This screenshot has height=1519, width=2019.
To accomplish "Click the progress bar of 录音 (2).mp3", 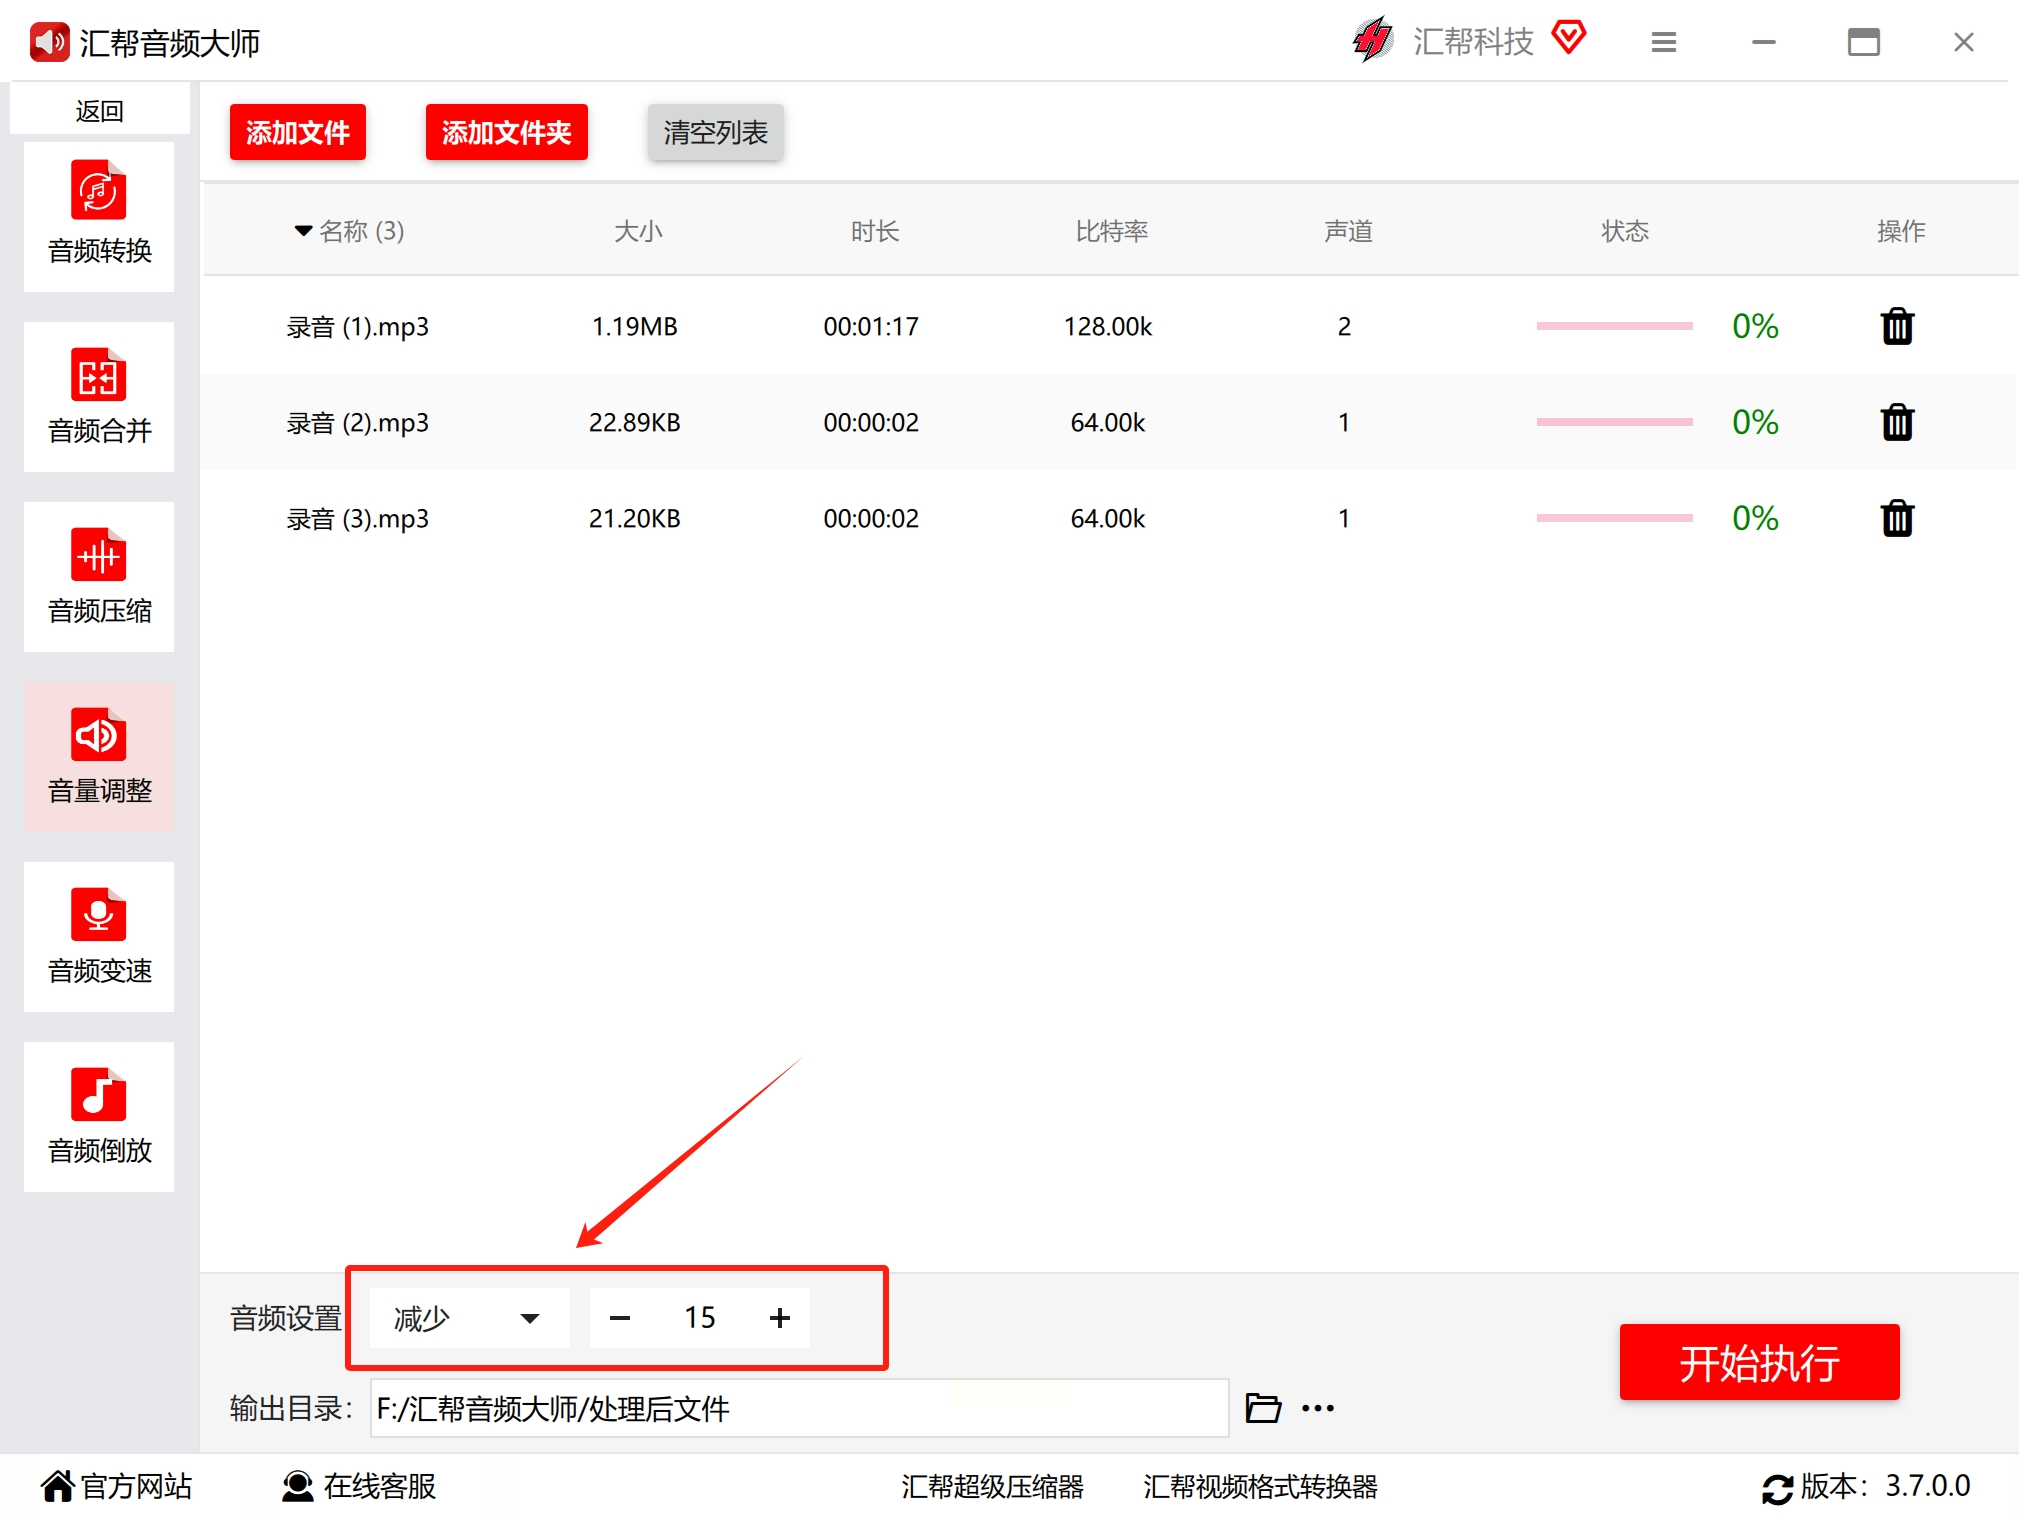I will click(1614, 422).
